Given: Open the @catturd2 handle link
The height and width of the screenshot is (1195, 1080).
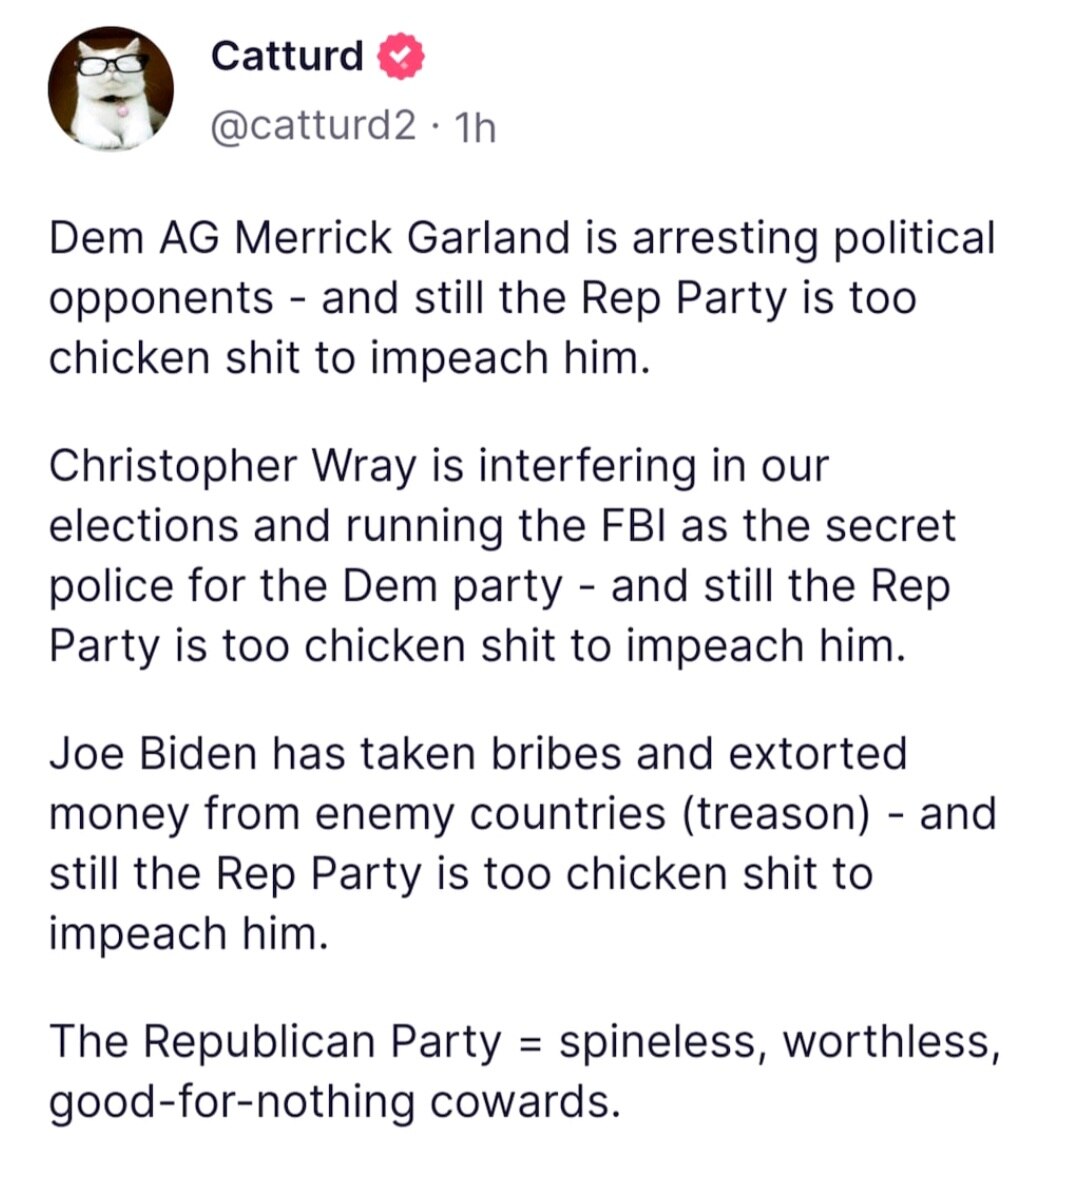Looking at the screenshot, I should tap(312, 126).
